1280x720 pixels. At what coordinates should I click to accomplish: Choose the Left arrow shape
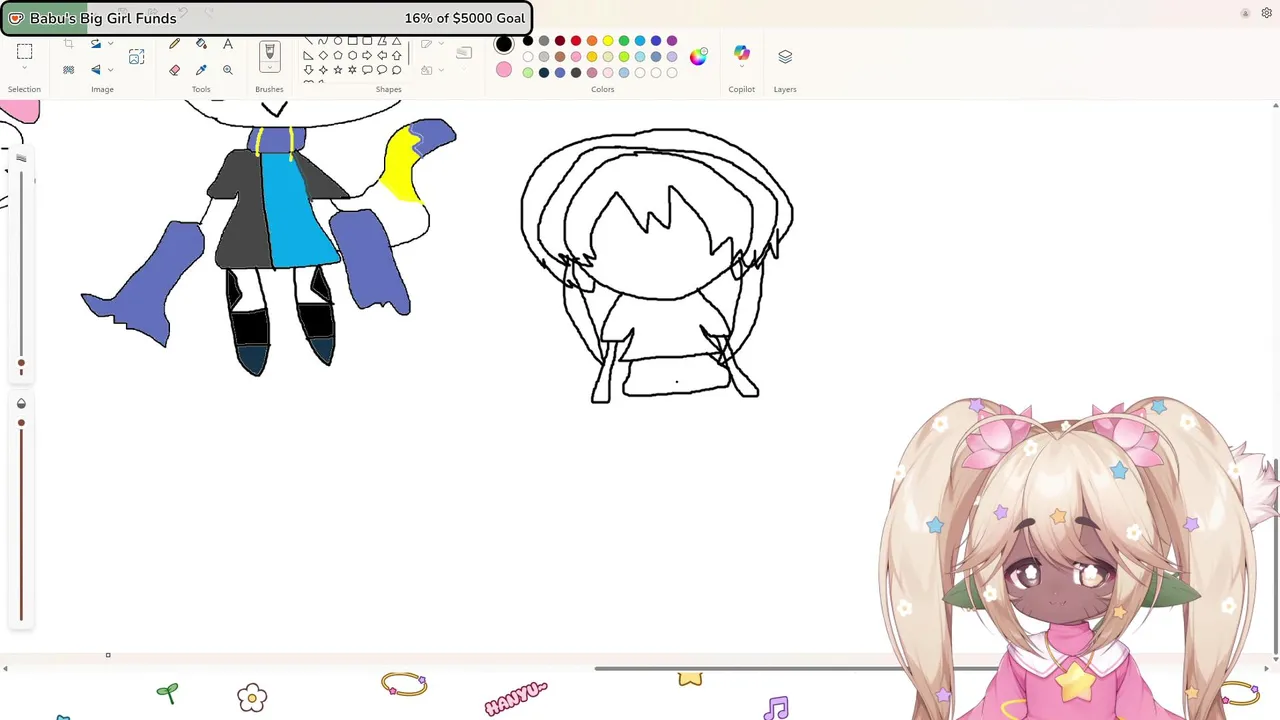coord(382,56)
